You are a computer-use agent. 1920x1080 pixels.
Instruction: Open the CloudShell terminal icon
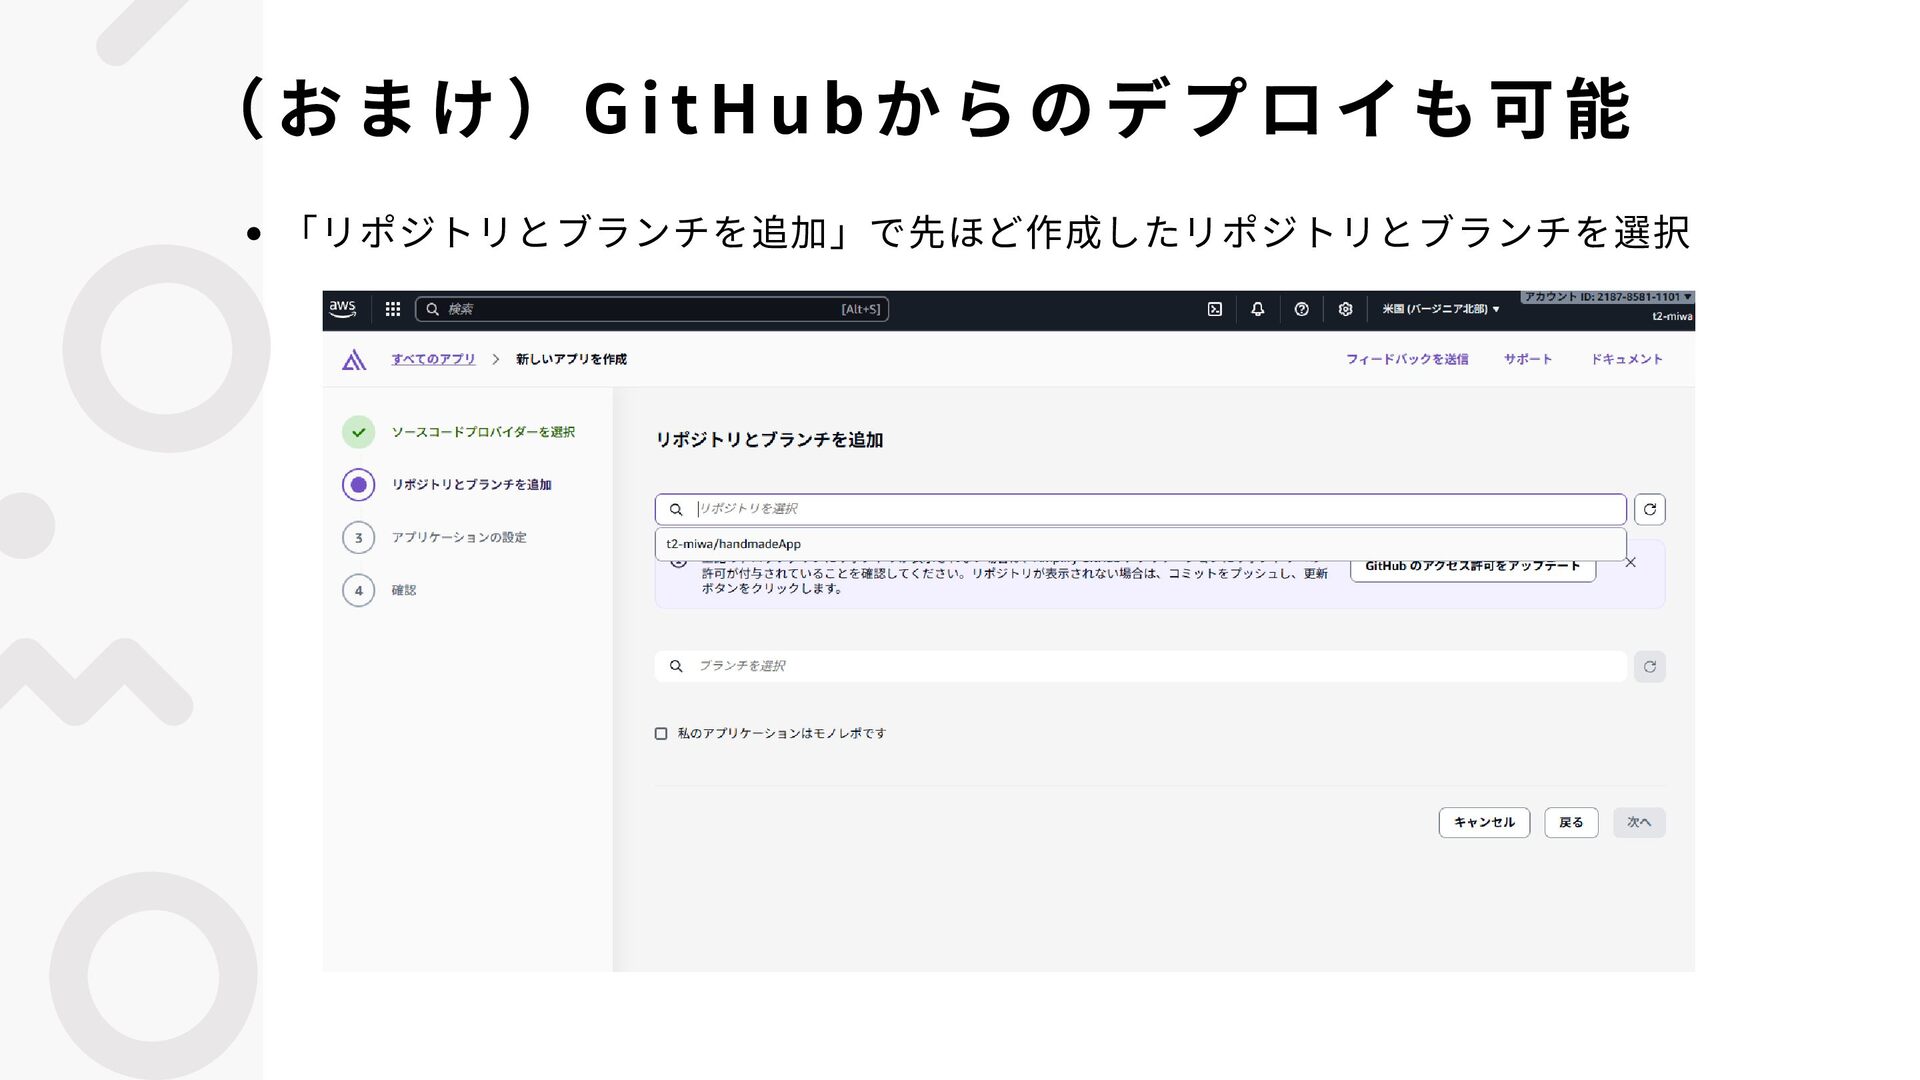click(1214, 310)
